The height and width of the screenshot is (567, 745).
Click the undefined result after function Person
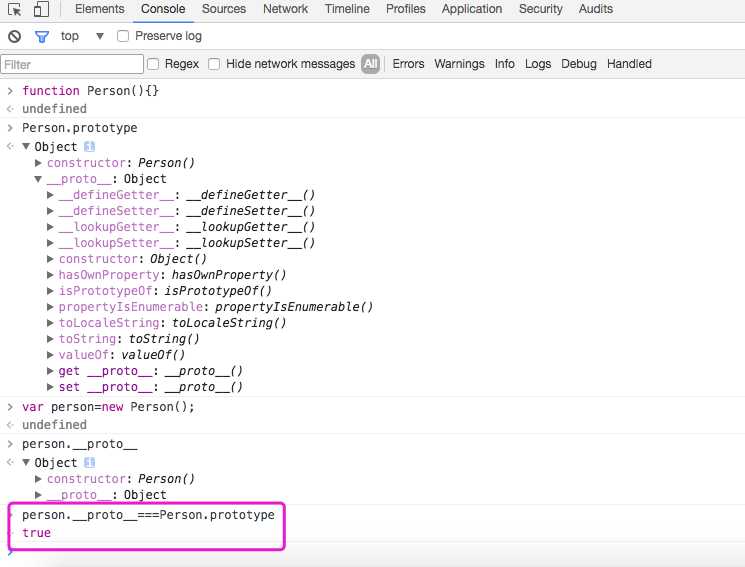click(x=54, y=109)
